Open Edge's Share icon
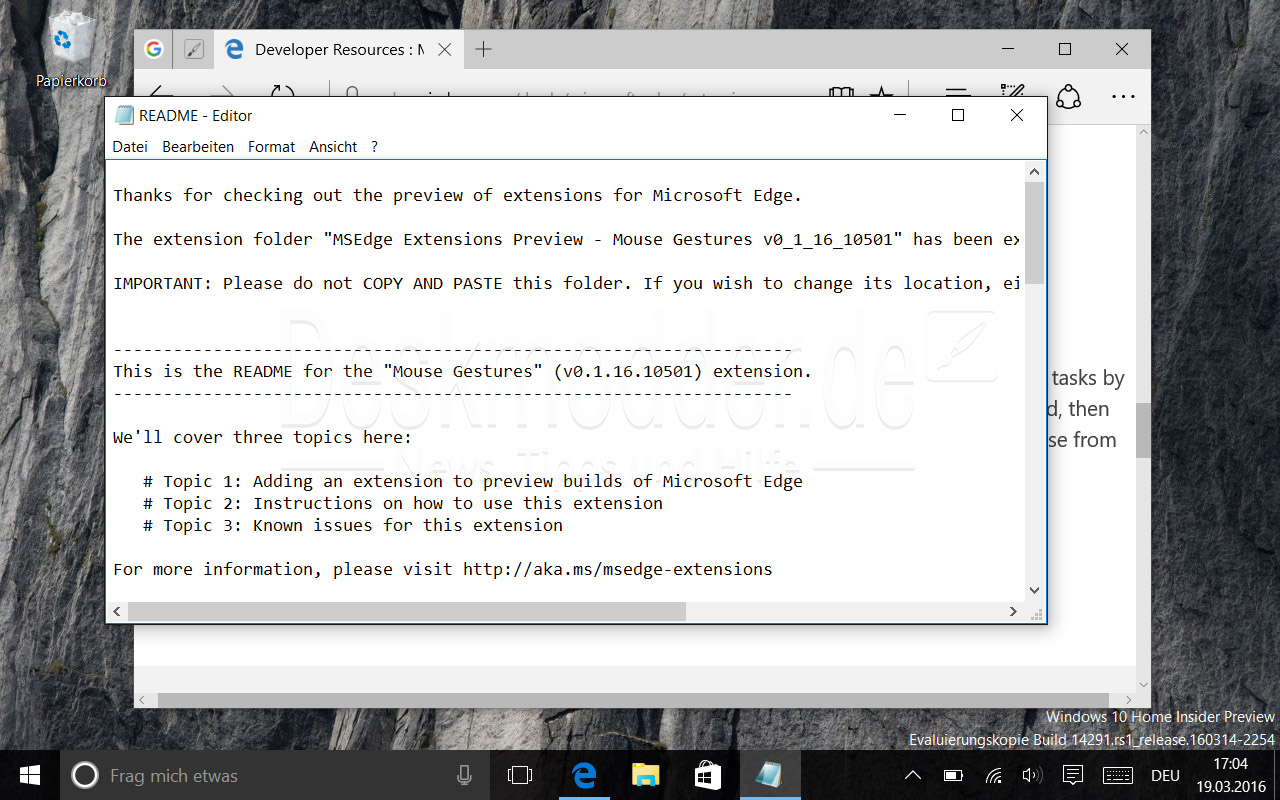Image resolution: width=1280 pixels, height=800 pixels. (1069, 97)
